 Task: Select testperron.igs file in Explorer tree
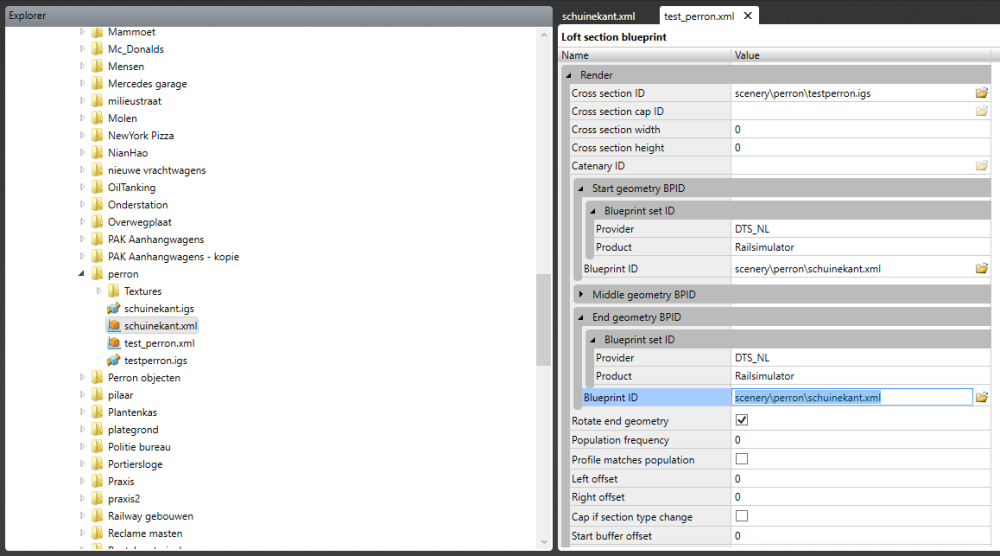tap(154, 360)
